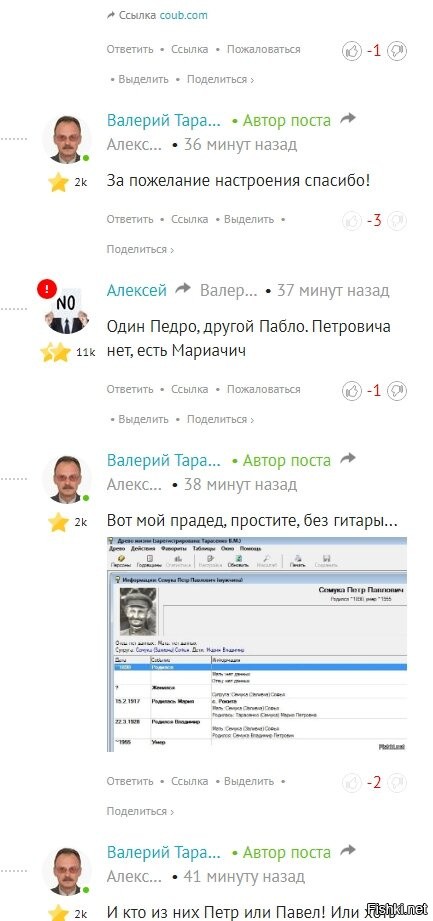Like Алексей's comment about Педро and Пабло
433x921 pixels.
tap(352, 391)
